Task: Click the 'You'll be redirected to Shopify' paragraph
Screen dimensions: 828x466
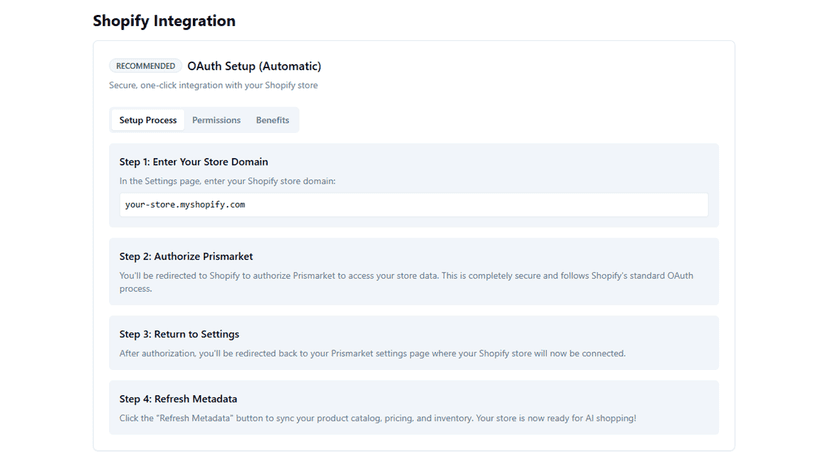Action: coord(406,282)
